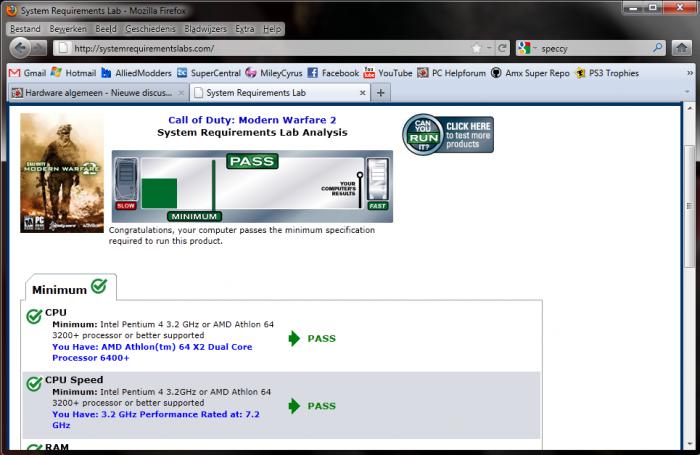Click the scrollbar down arrow

pos(689,444)
